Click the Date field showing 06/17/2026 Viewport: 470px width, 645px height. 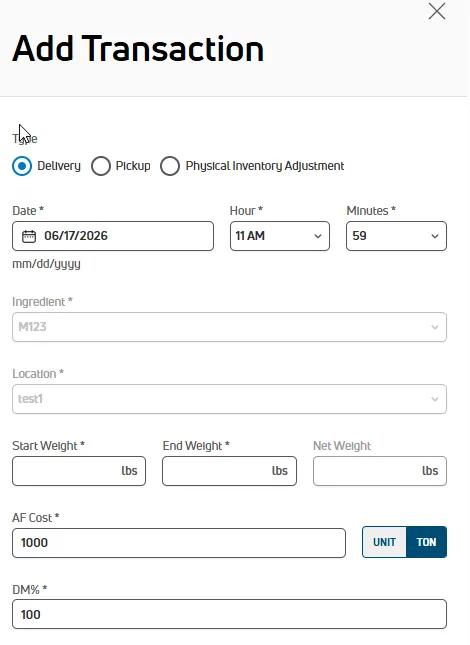point(113,236)
